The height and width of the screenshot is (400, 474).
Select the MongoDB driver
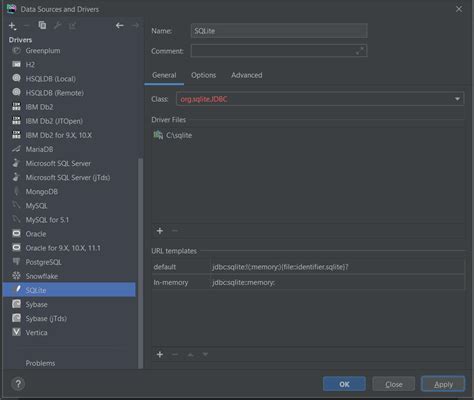pyautogui.click(x=69, y=192)
